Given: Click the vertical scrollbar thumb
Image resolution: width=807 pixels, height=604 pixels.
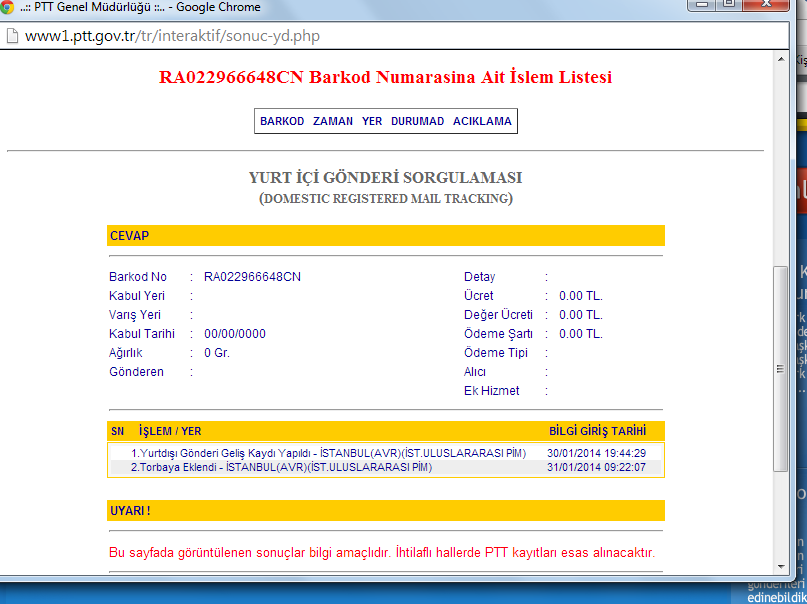Looking at the screenshot, I should coord(781,368).
